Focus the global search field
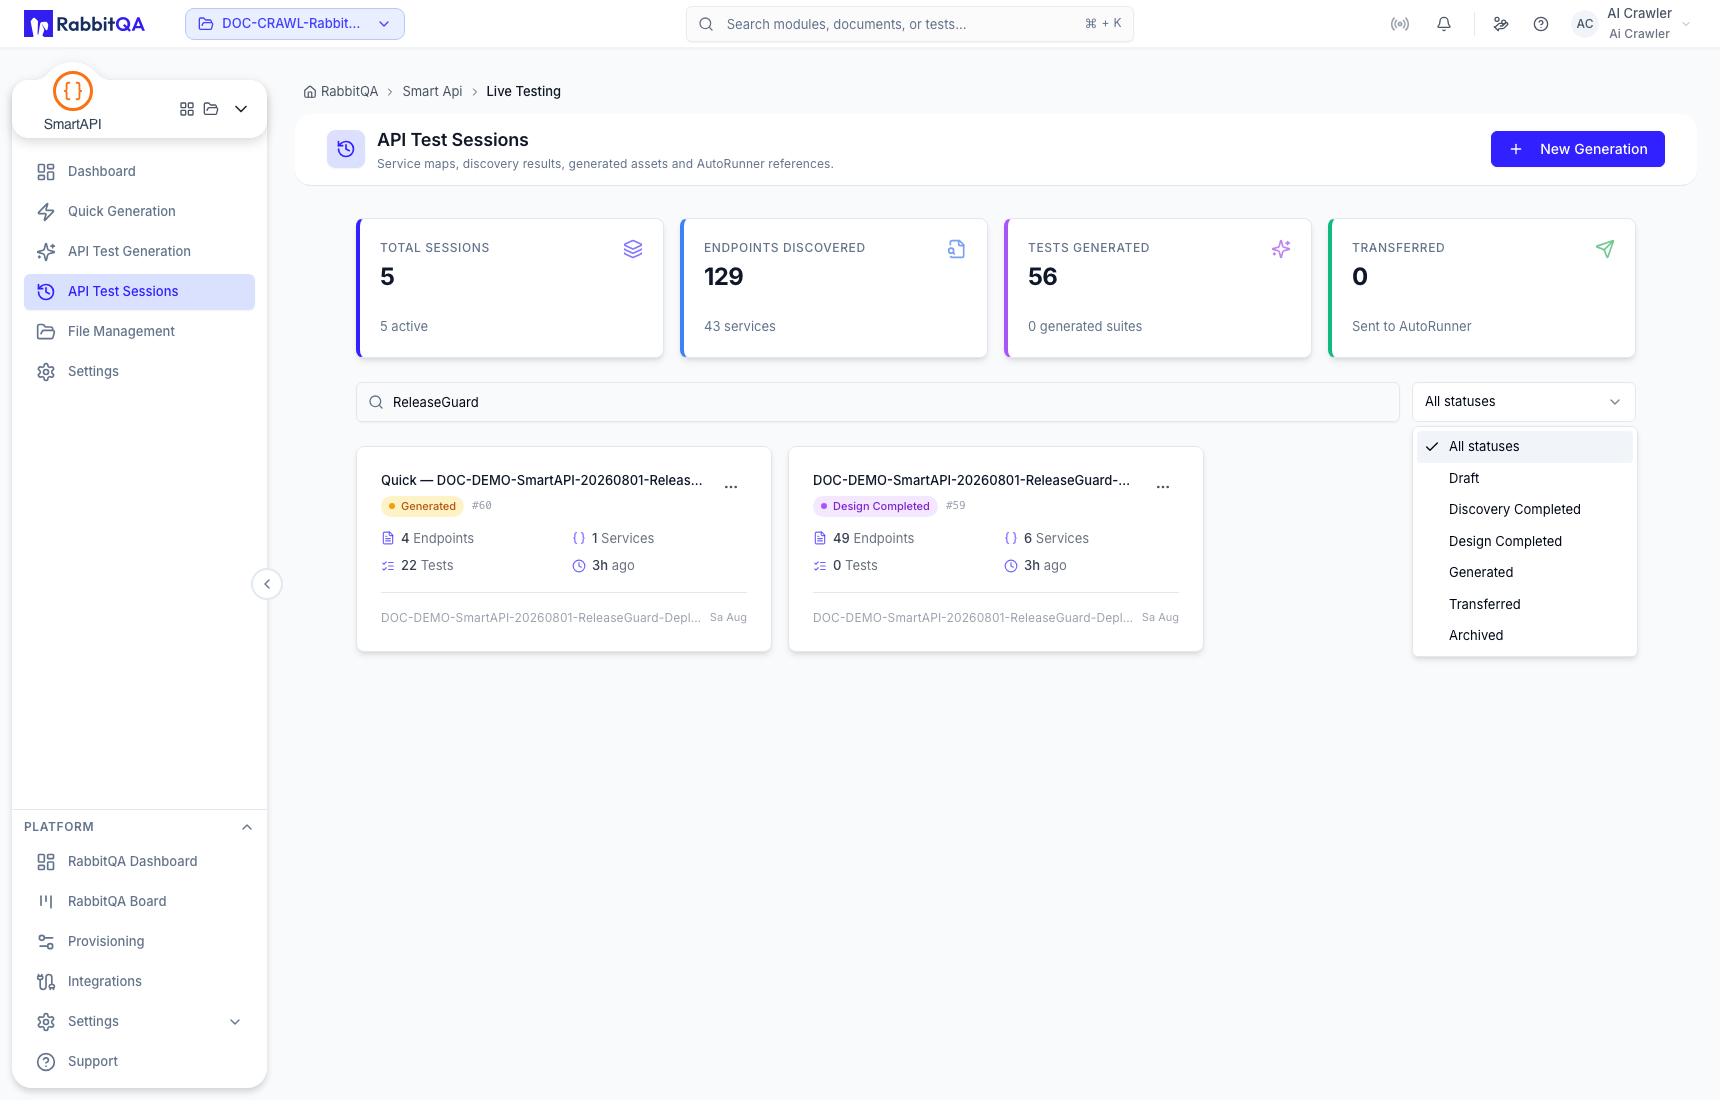 (x=910, y=24)
